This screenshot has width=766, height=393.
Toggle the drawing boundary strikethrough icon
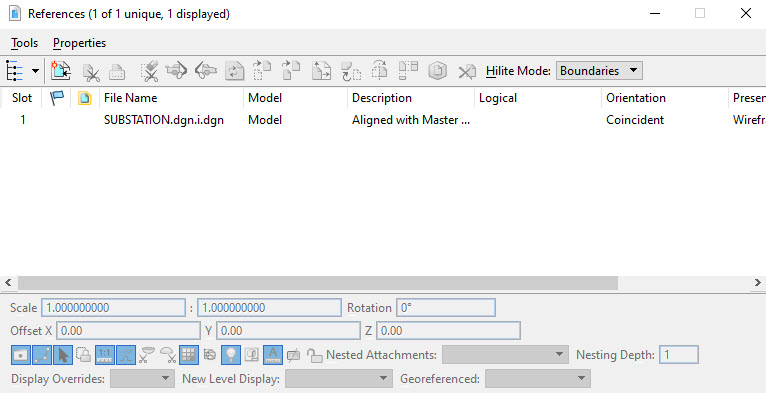point(294,355)
